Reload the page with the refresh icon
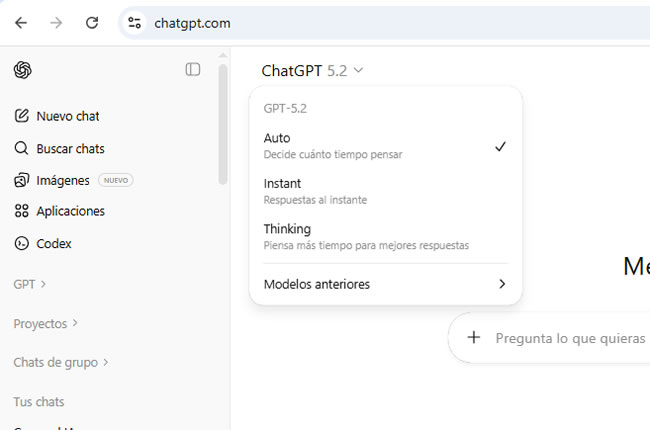The width and height of the screenshot is (650, 430). click(x=92, y=23)
